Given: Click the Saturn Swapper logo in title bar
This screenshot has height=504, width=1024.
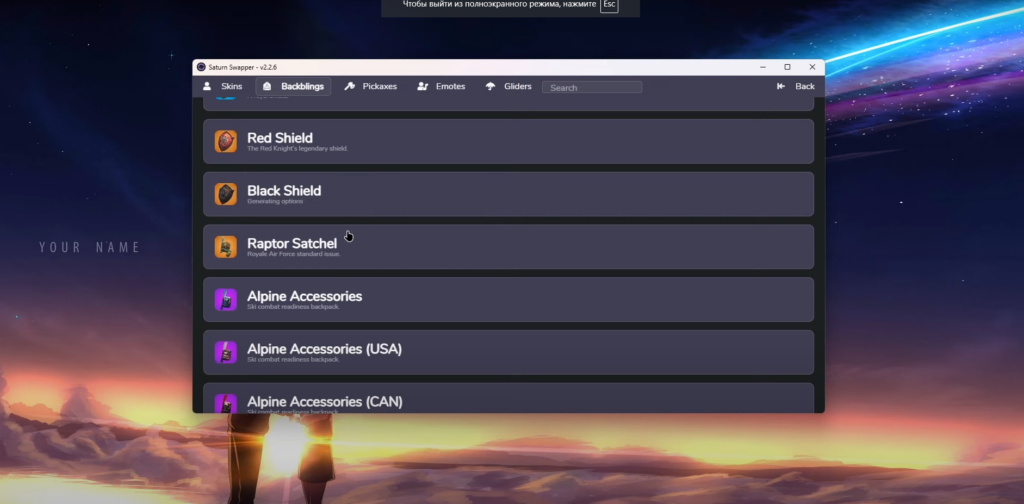Looking at the screenshot, I should [x=201, y=67].
